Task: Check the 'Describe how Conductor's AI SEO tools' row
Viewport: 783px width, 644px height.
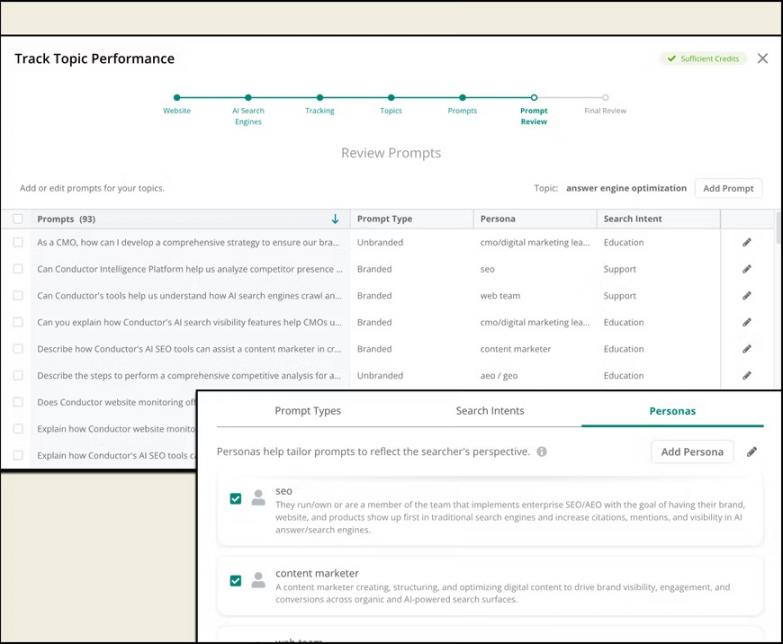Action: [x=18, y=348]
